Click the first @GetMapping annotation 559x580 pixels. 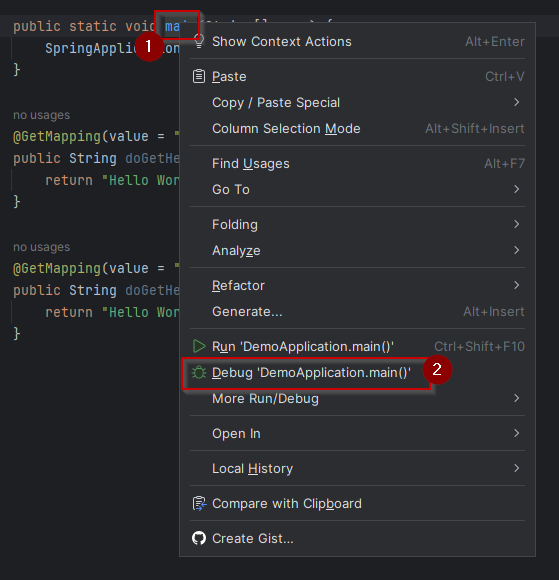click(57, 136)
